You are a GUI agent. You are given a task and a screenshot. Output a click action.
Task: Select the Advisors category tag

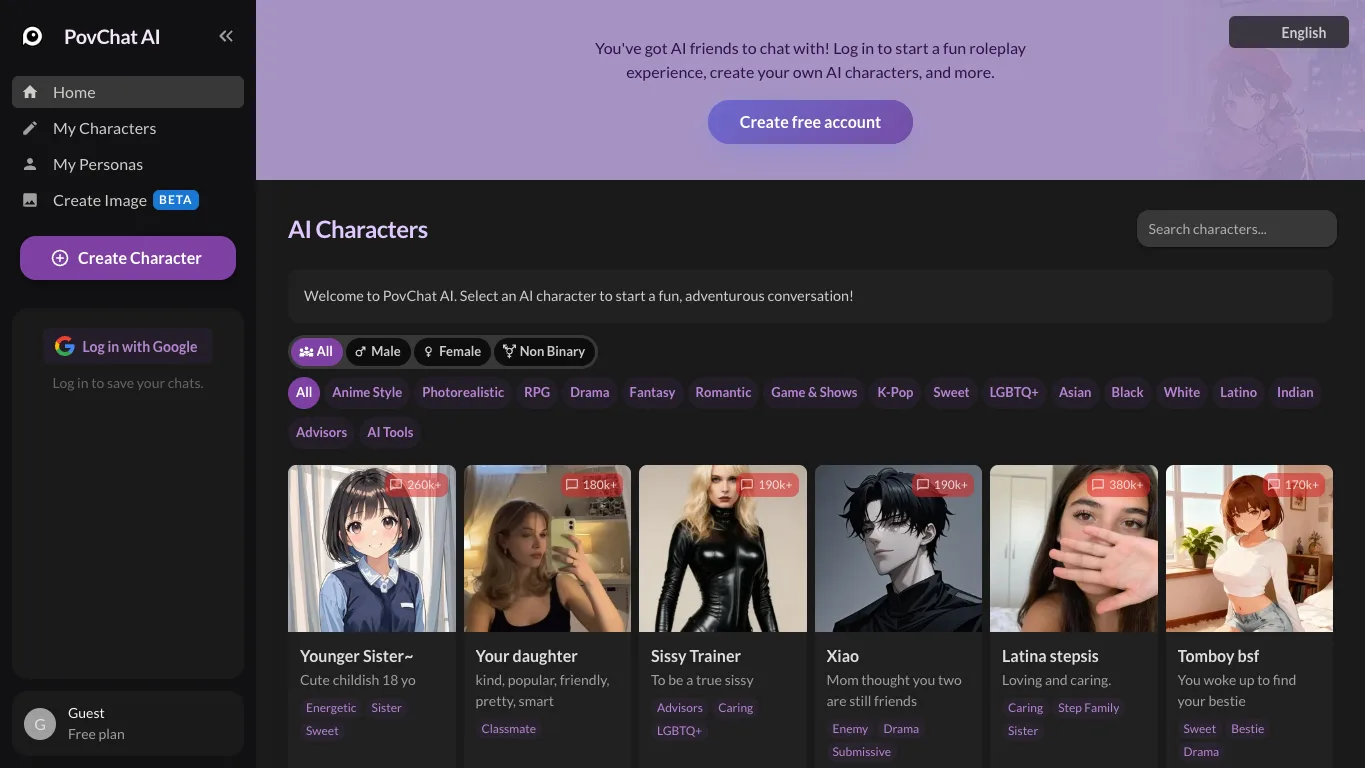click(x=321, y=432)
